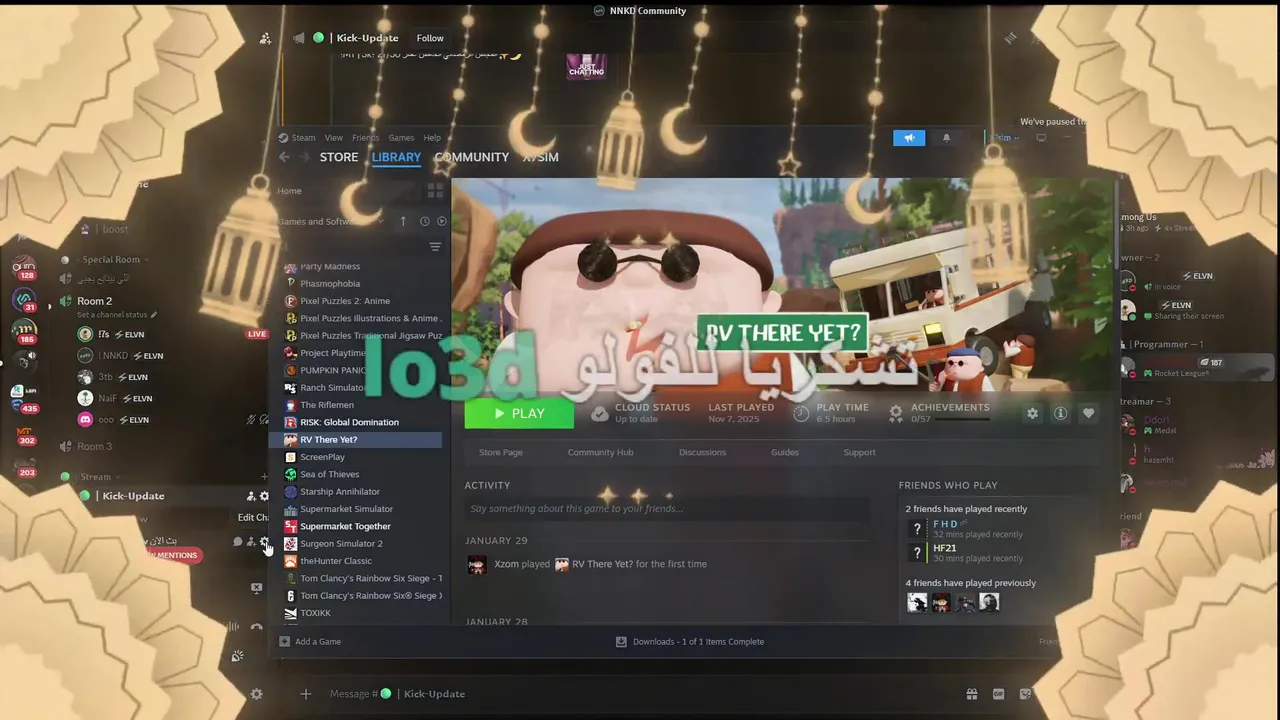Switch to the LIBRARY tab in Steam
The image size is (1280, 720).
click(x=396, y=157)
